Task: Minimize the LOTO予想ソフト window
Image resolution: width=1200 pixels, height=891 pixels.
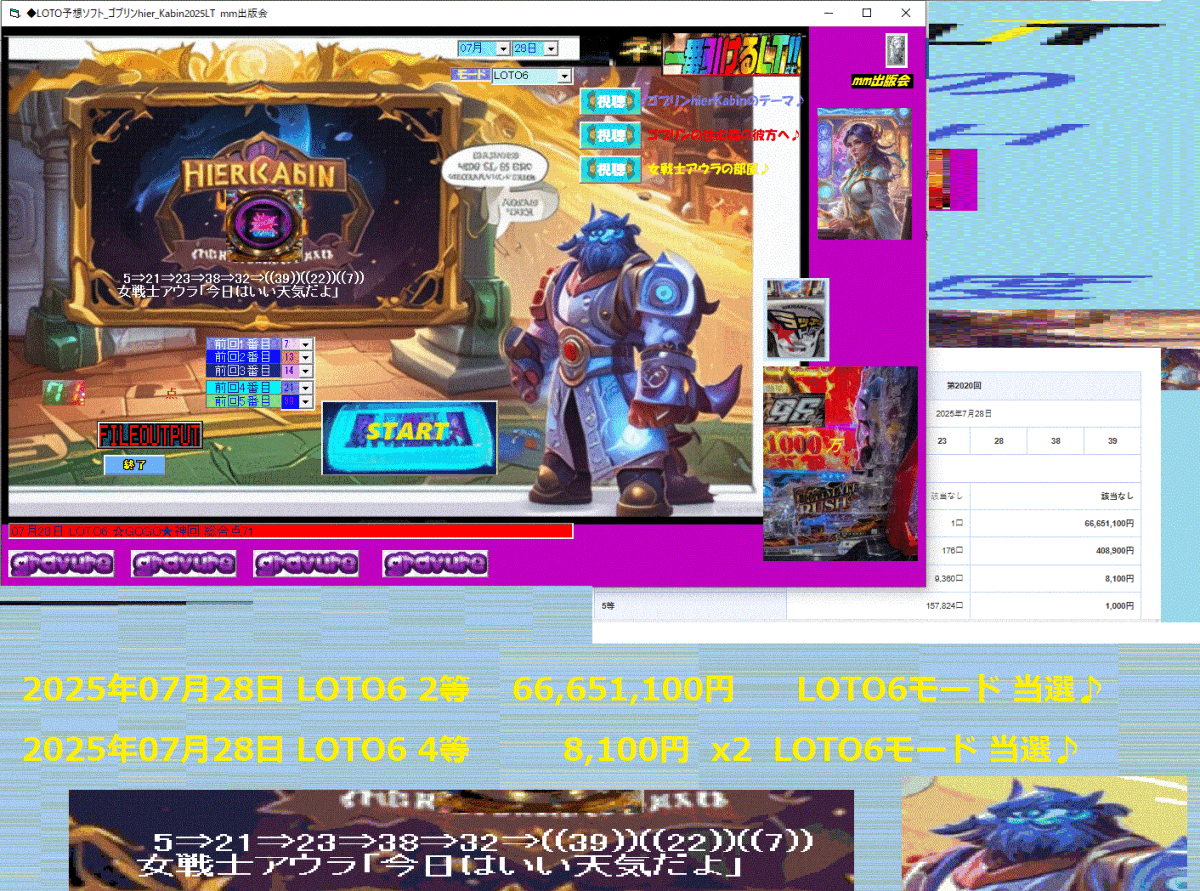Action: pyautogui.click(x=827, y=13)
